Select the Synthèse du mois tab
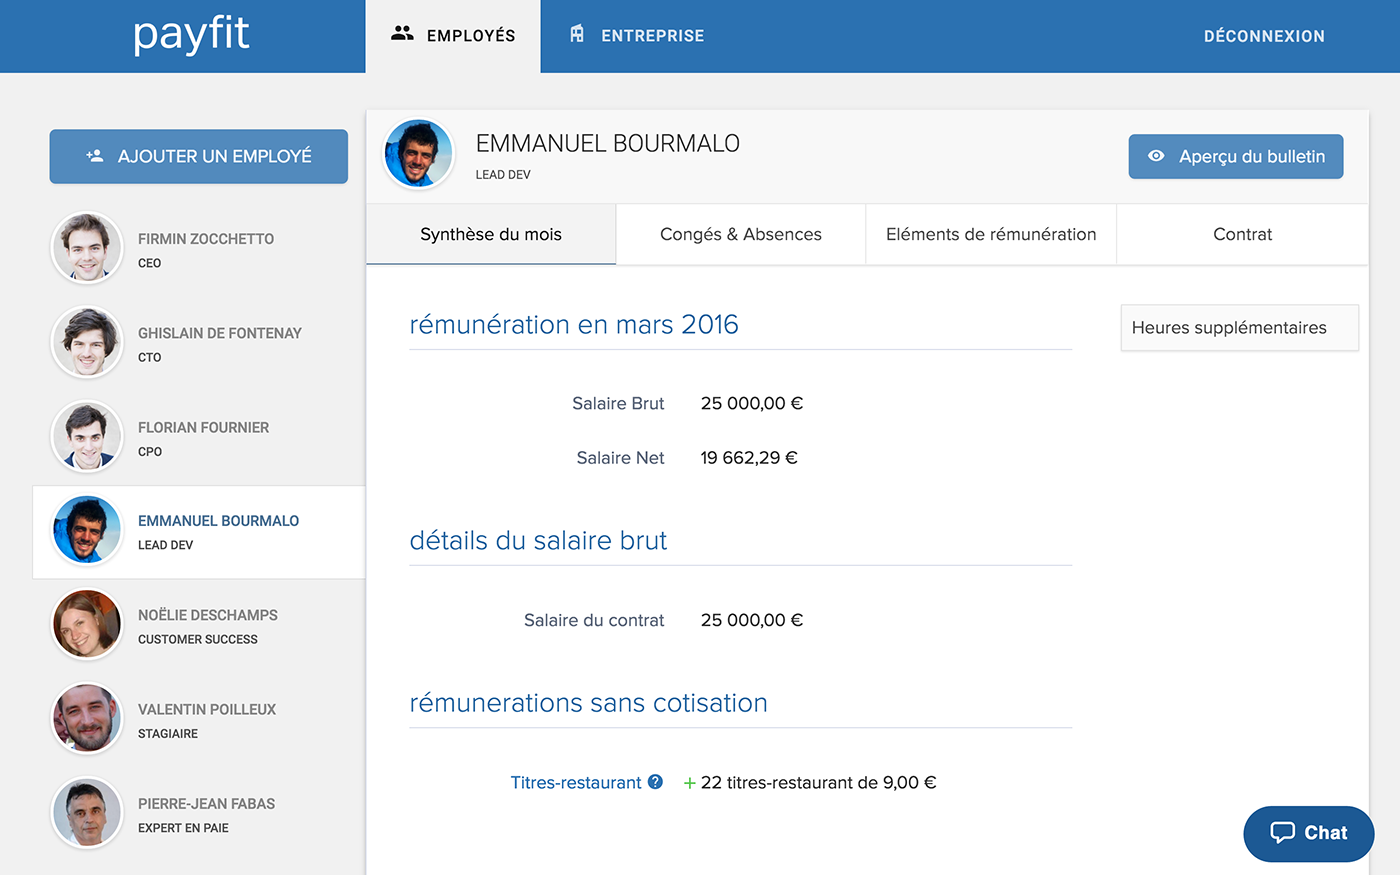 pyautogui.click(x=490, y=234)
